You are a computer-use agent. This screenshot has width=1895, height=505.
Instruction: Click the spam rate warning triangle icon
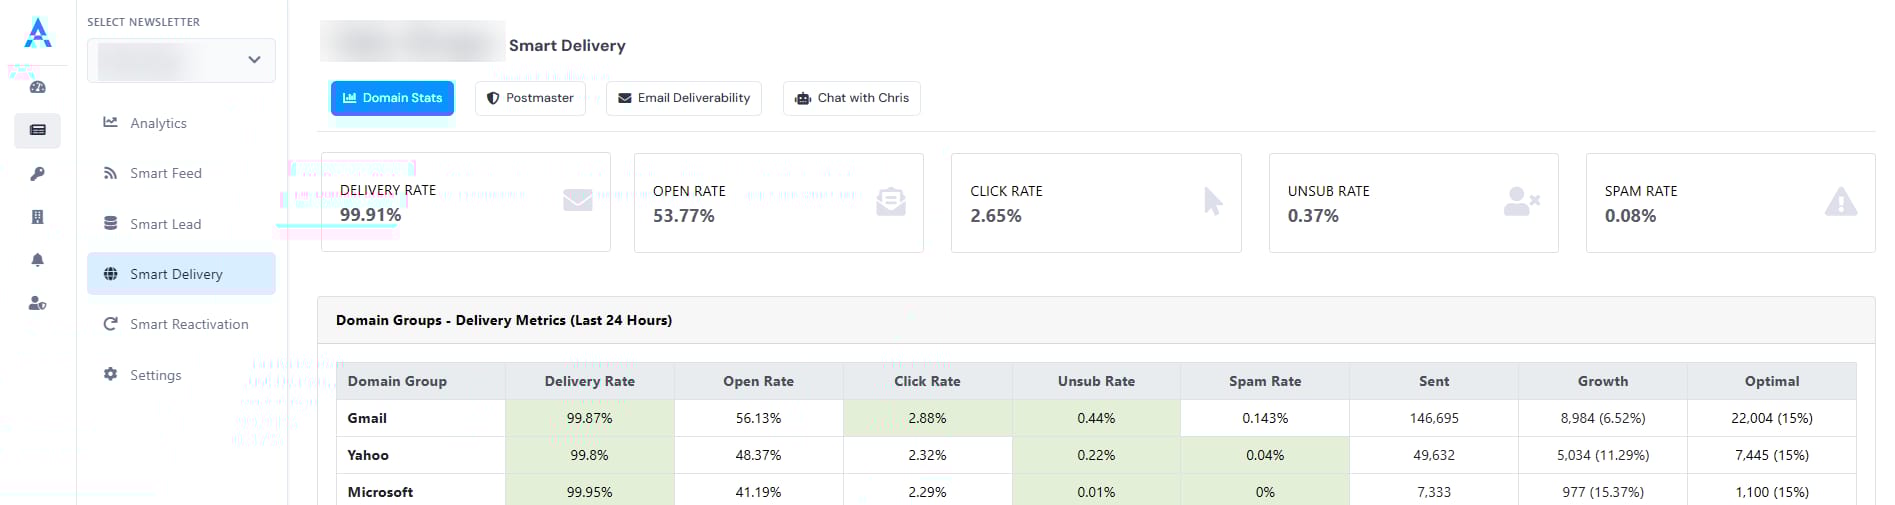[x=1841, y=202]
